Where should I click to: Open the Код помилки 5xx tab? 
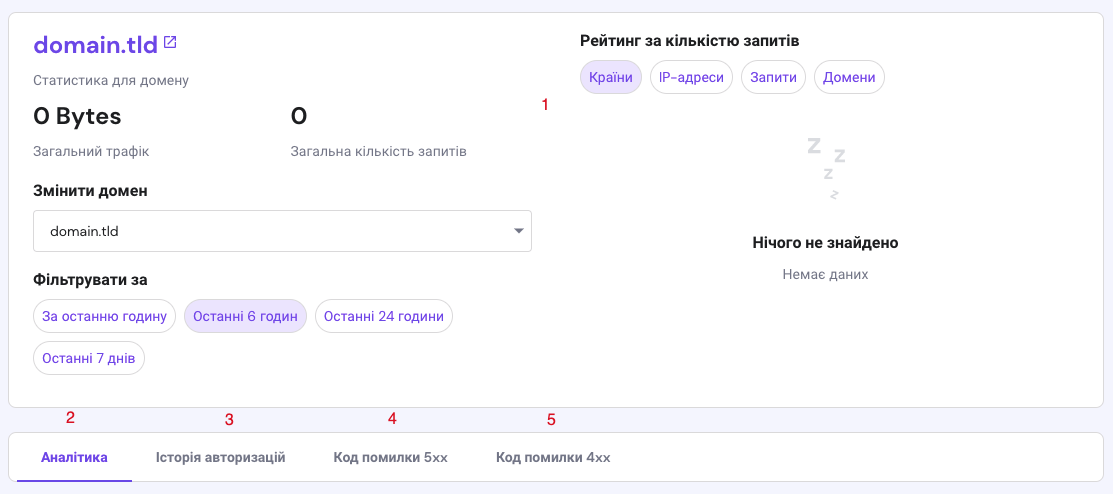click(x=390, y=458)
